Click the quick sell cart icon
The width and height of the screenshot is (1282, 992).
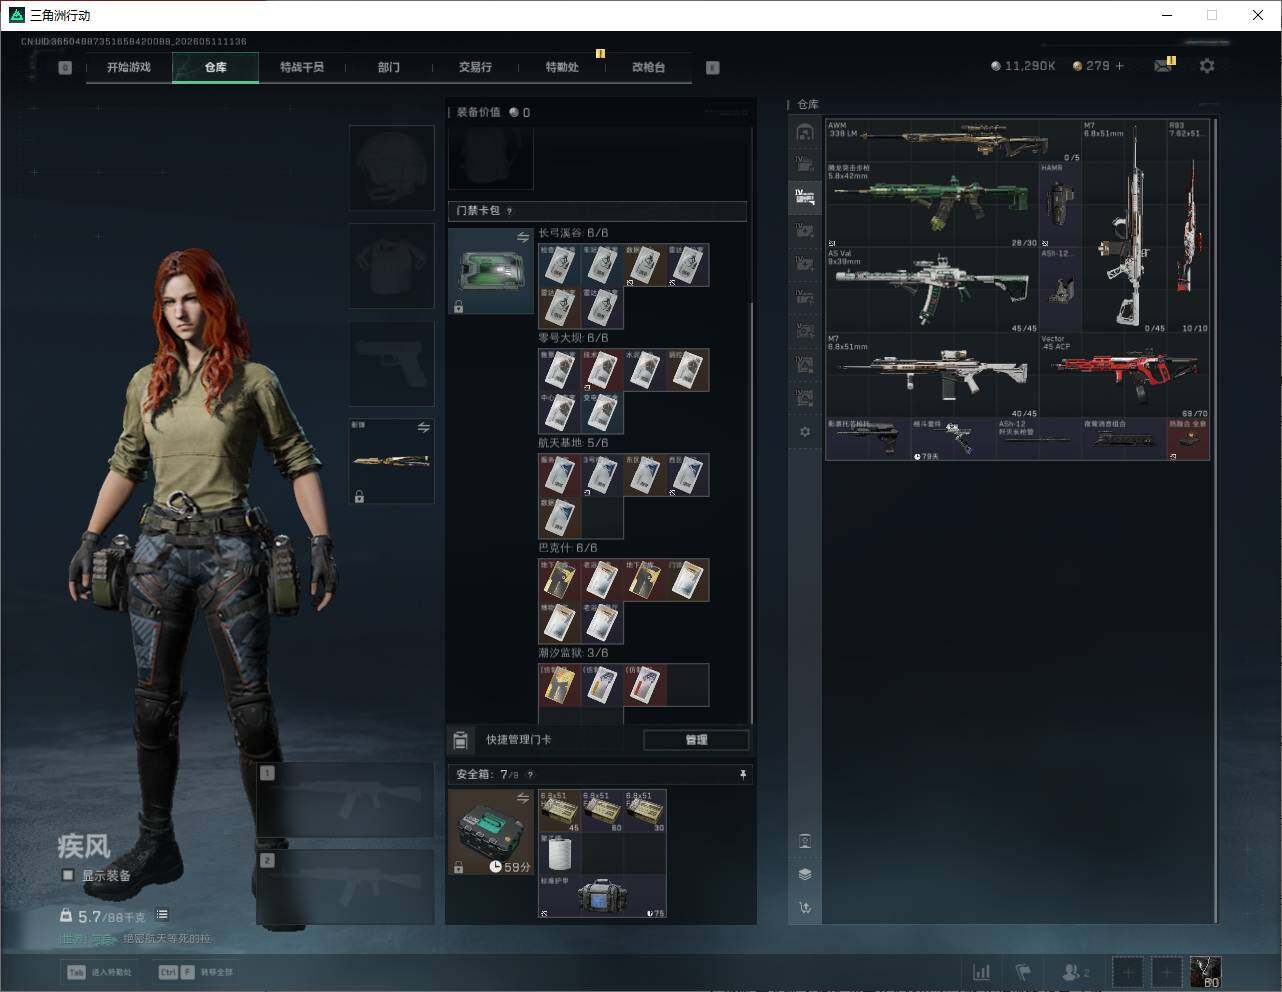(805, 908)
